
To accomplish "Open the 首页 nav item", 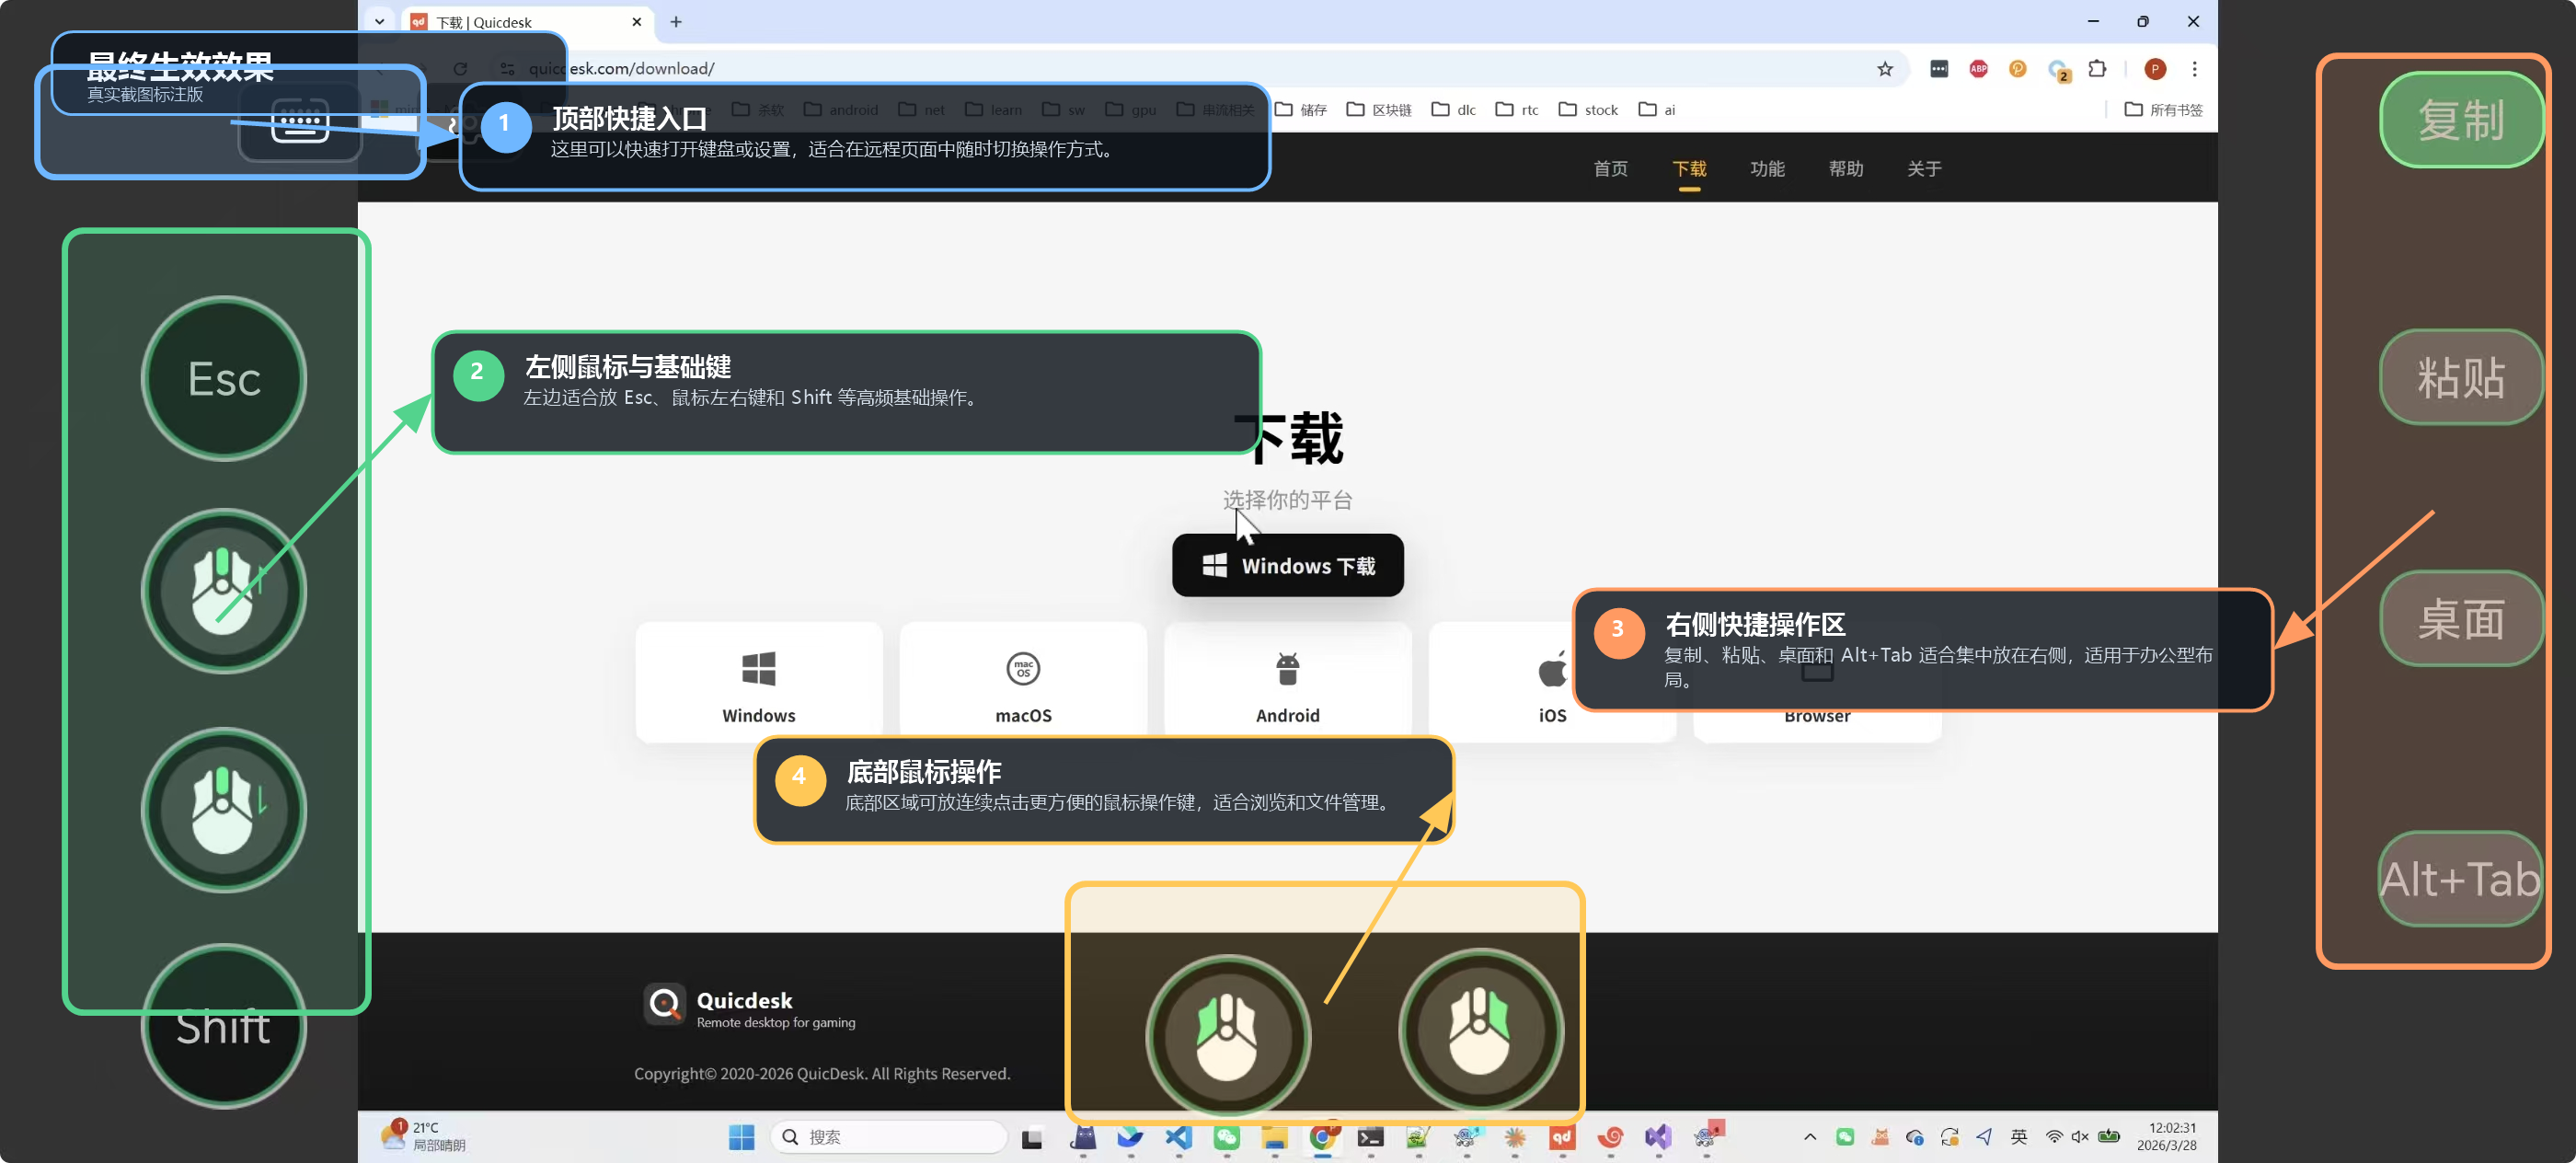I will click(1610, 168).
